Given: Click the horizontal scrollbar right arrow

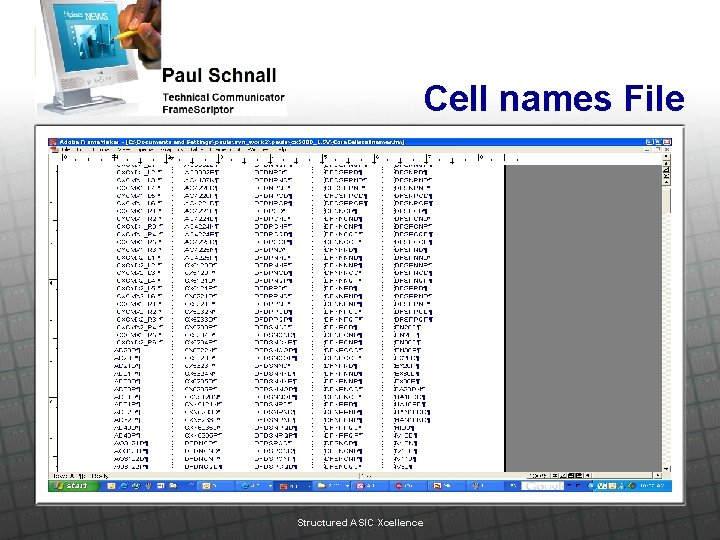Looking at the screenshot, I should click(x=658, y=476).
